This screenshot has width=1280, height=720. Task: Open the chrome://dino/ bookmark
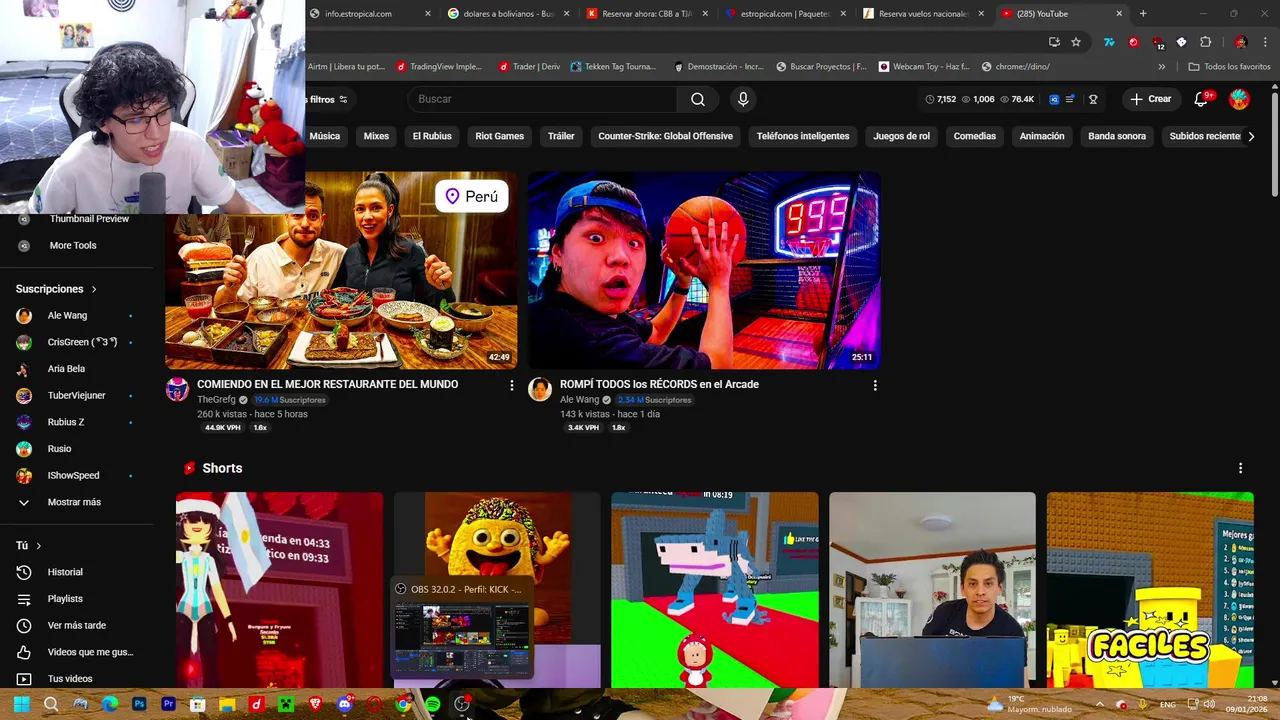coord(1016,67)
